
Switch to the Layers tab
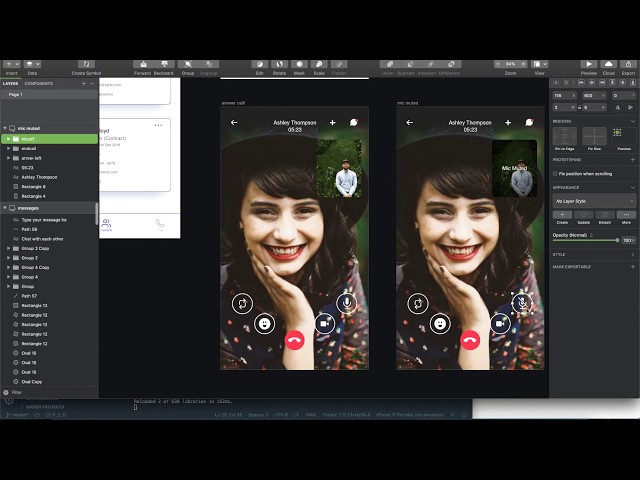pyautogui.click(x=11, y=84)
